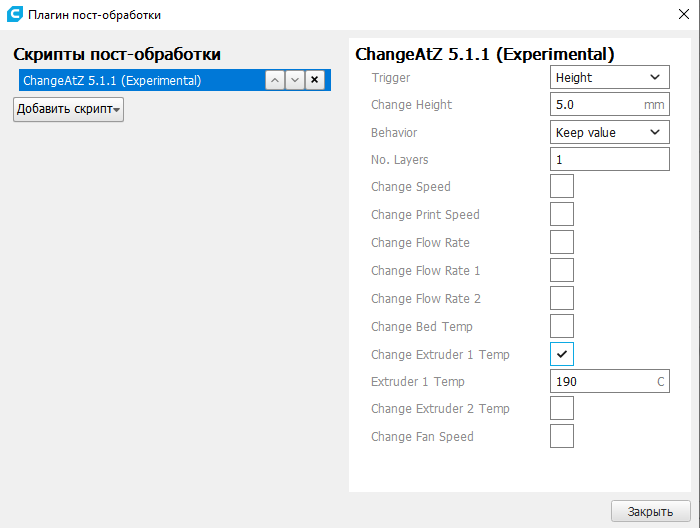
Task: Click the Cura logo in title bar
Action: tap(14, 14)
